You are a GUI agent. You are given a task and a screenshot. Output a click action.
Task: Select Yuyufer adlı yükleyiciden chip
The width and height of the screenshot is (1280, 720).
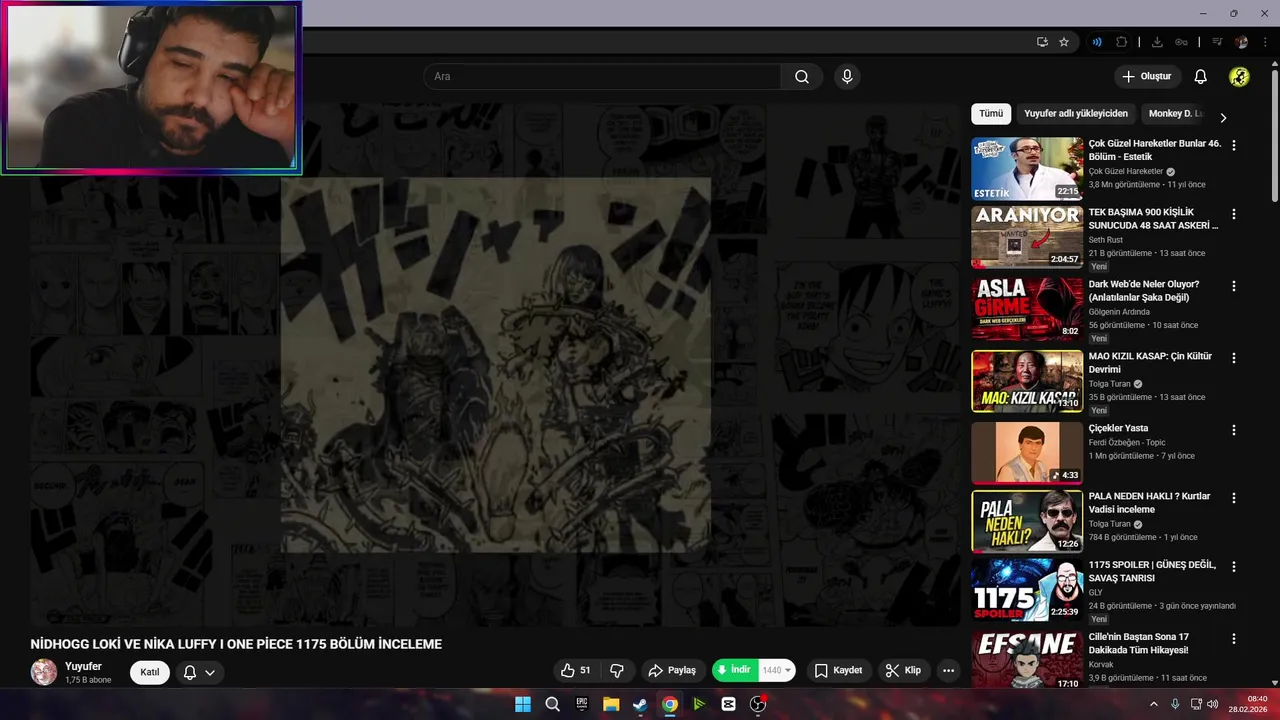tap(1076, 114)
